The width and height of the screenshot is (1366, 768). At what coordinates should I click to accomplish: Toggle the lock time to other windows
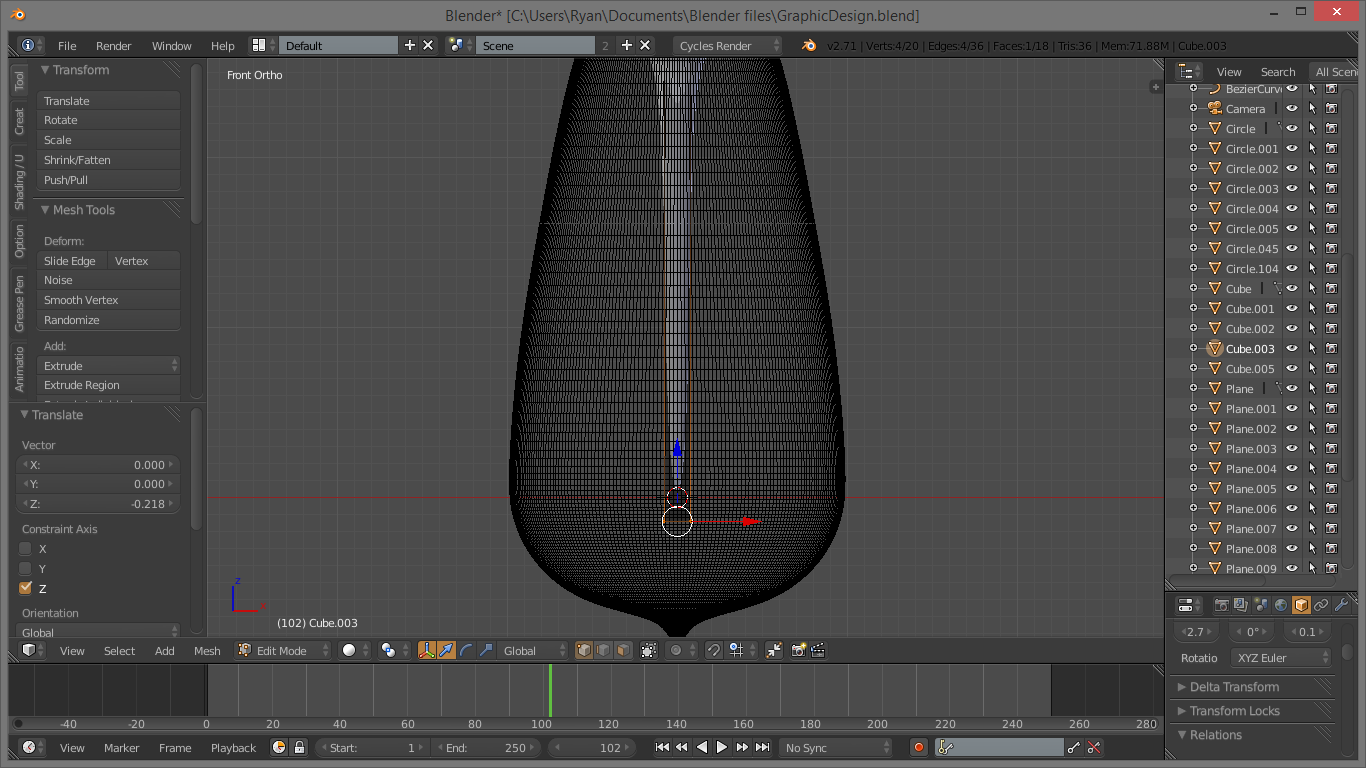(298, 747)
